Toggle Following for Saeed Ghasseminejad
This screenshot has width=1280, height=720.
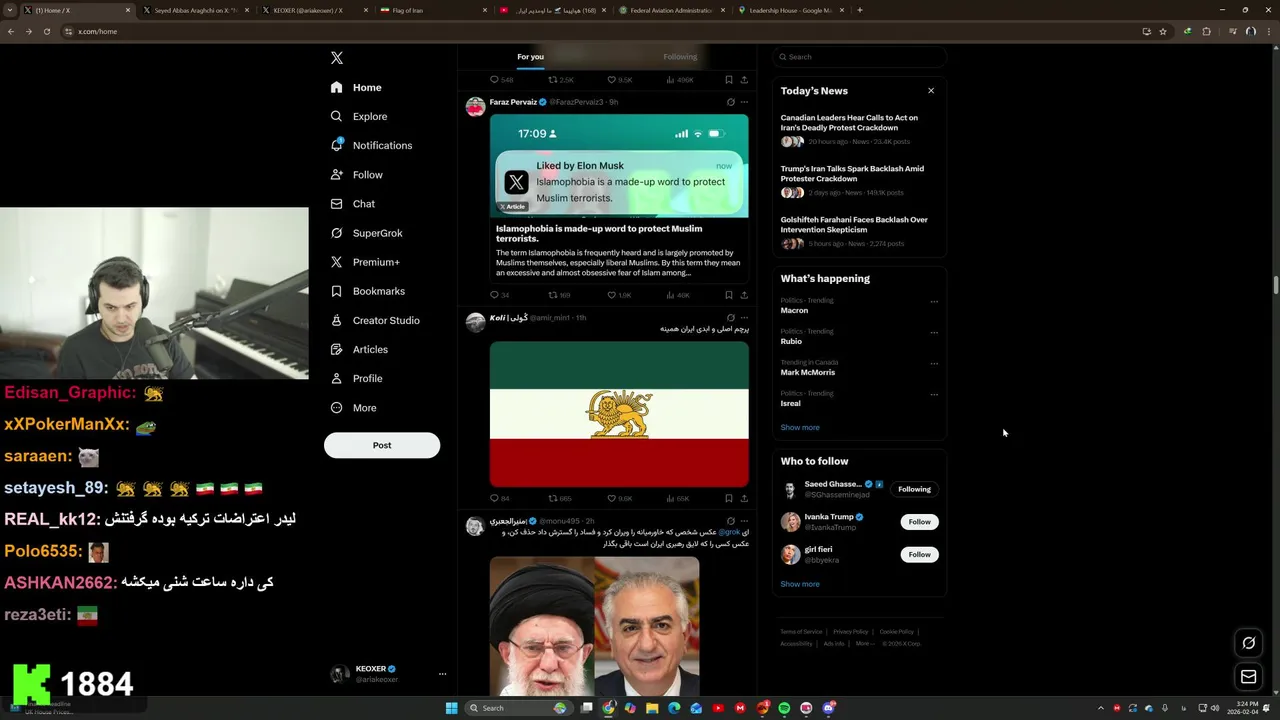(914, 489)
